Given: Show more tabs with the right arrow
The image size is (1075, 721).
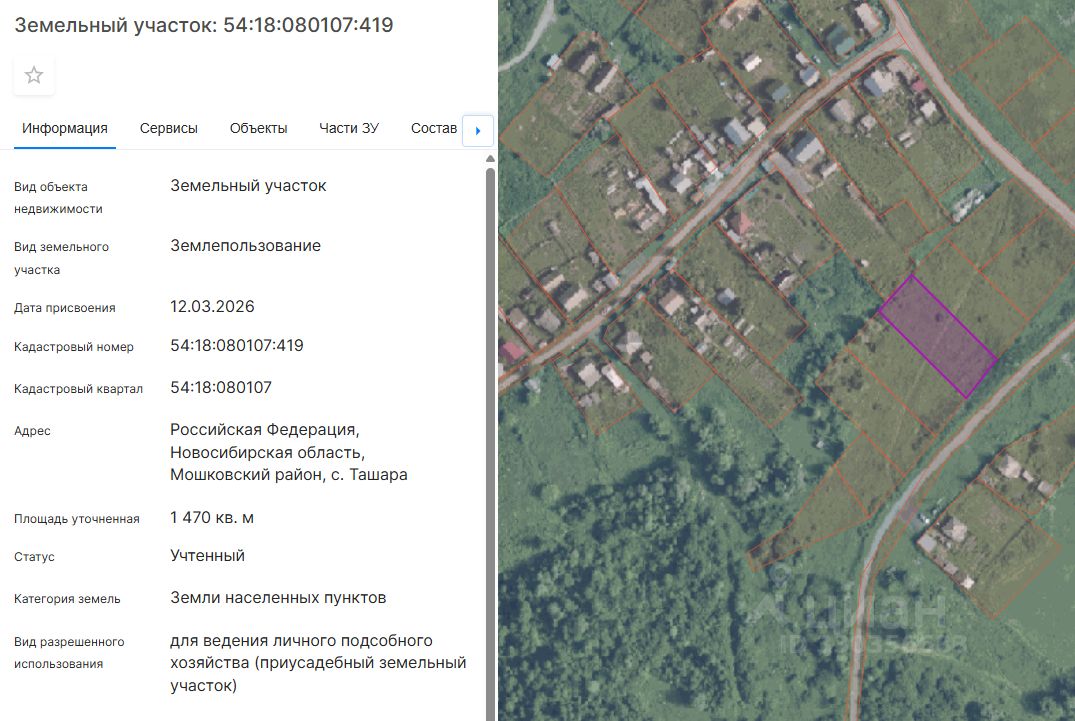Looking at the screenshot, I should pos(478,130).
